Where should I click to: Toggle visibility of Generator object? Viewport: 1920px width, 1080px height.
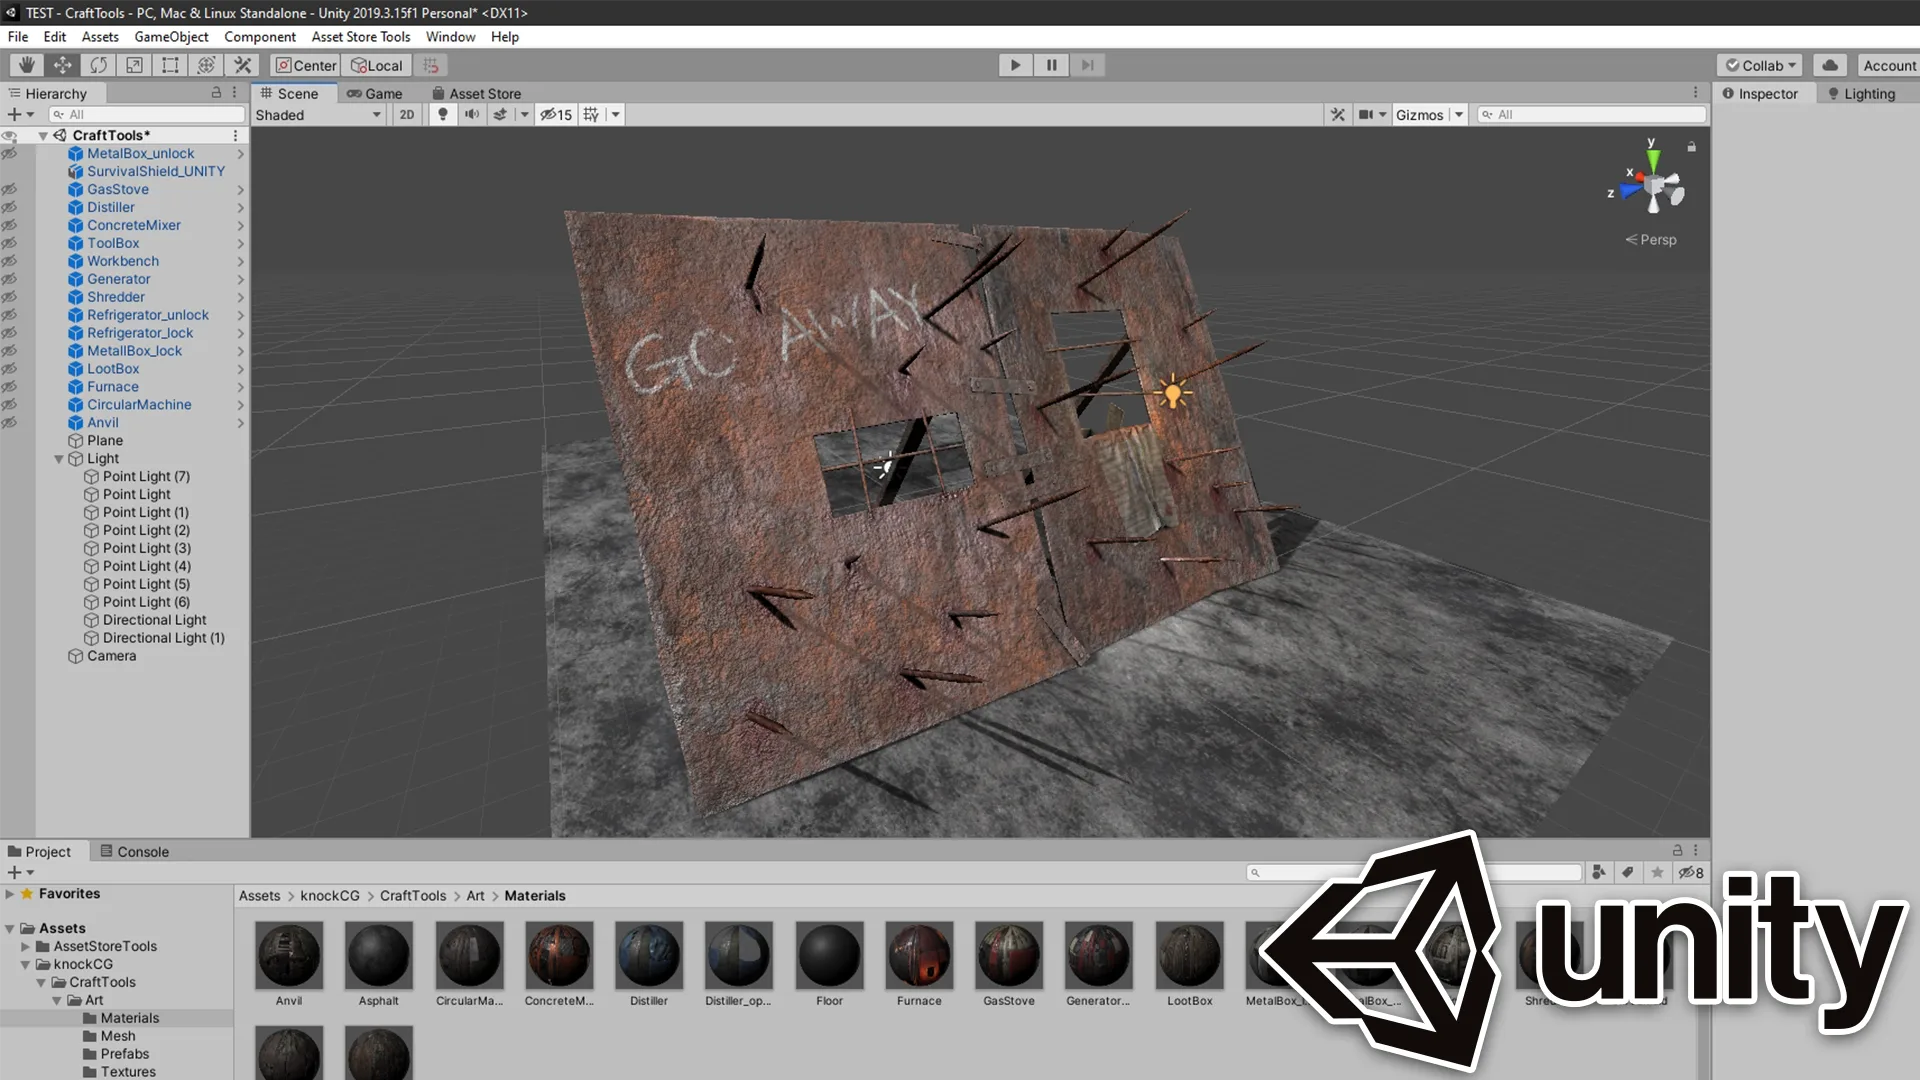point(10,279)
